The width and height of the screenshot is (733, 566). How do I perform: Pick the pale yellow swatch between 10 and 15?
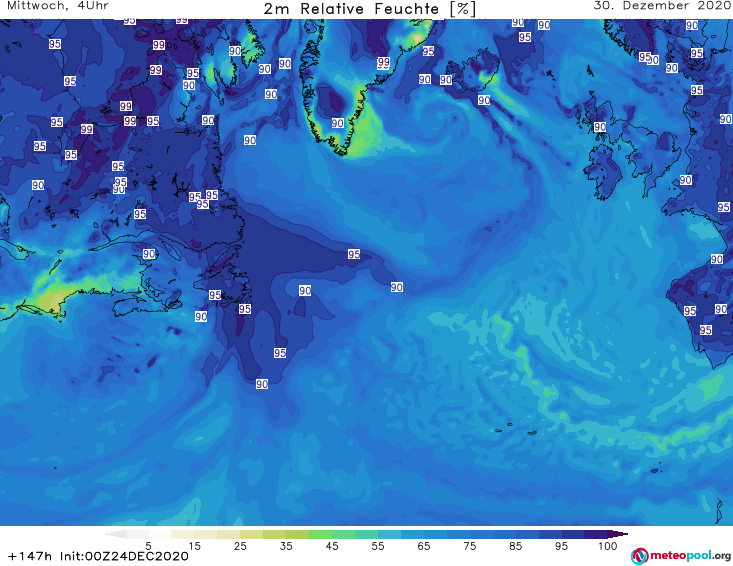(182, 534)
